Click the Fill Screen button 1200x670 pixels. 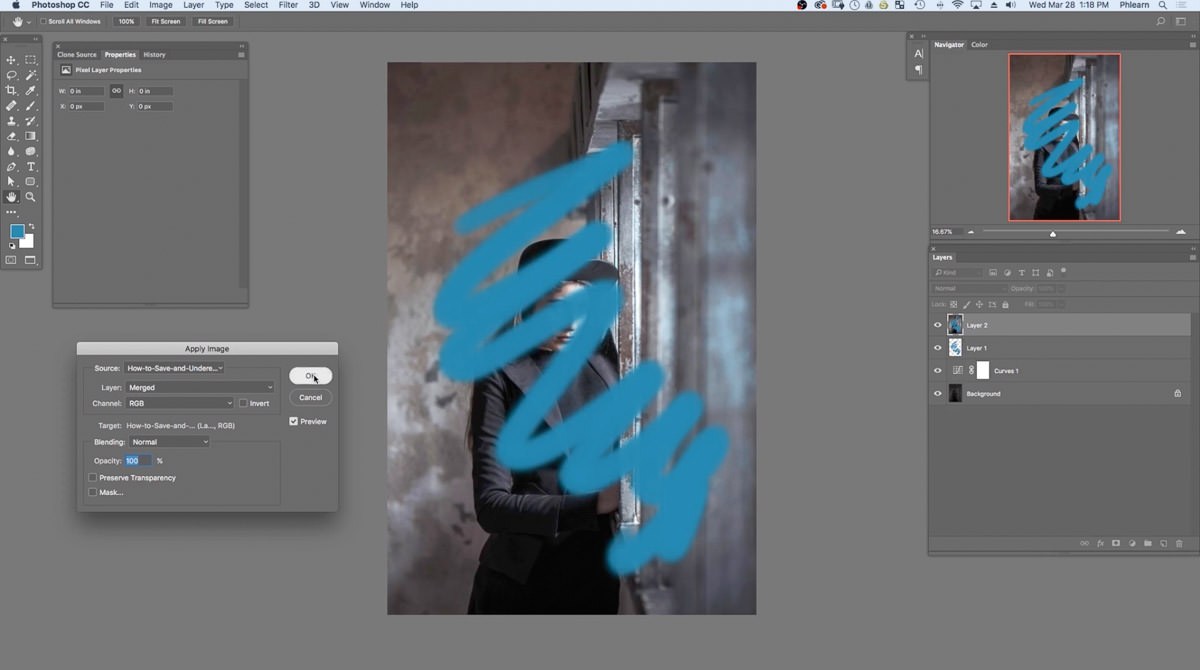tap(212, 21)
